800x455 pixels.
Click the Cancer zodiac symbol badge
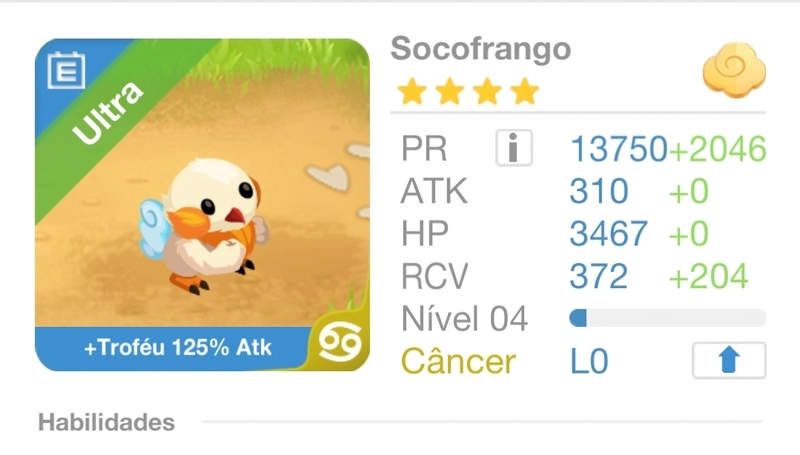click(x=340, y=343)
